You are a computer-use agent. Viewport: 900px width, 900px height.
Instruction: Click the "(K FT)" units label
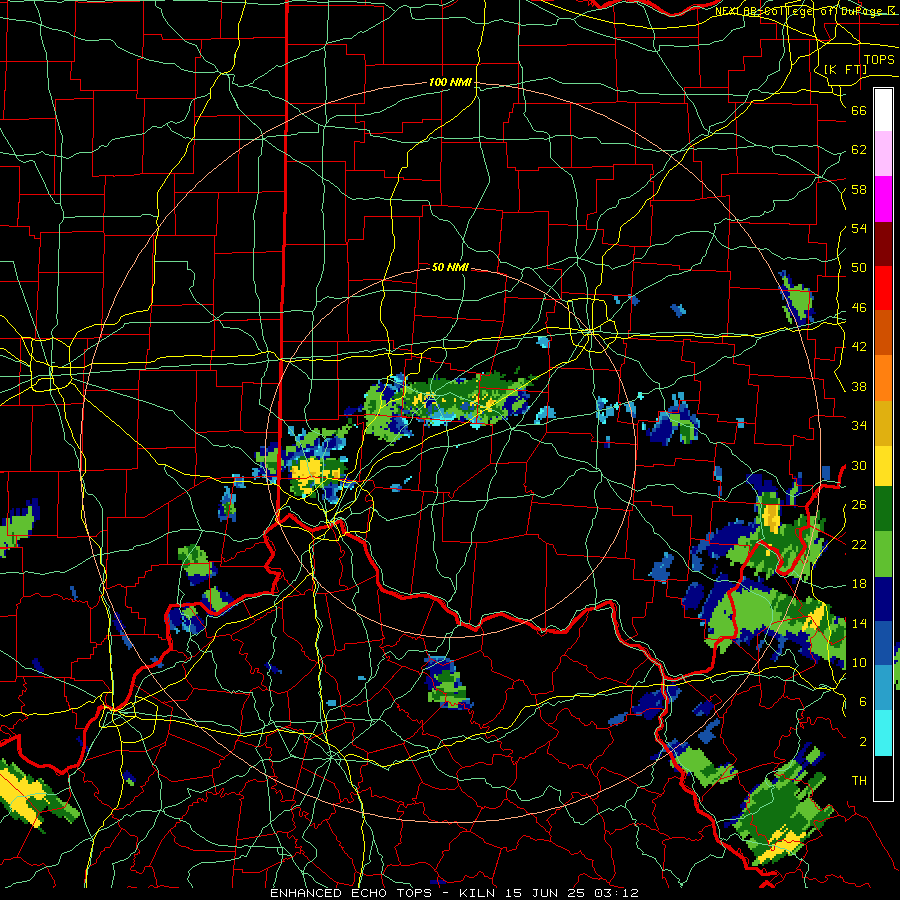(x=845, y=69)
